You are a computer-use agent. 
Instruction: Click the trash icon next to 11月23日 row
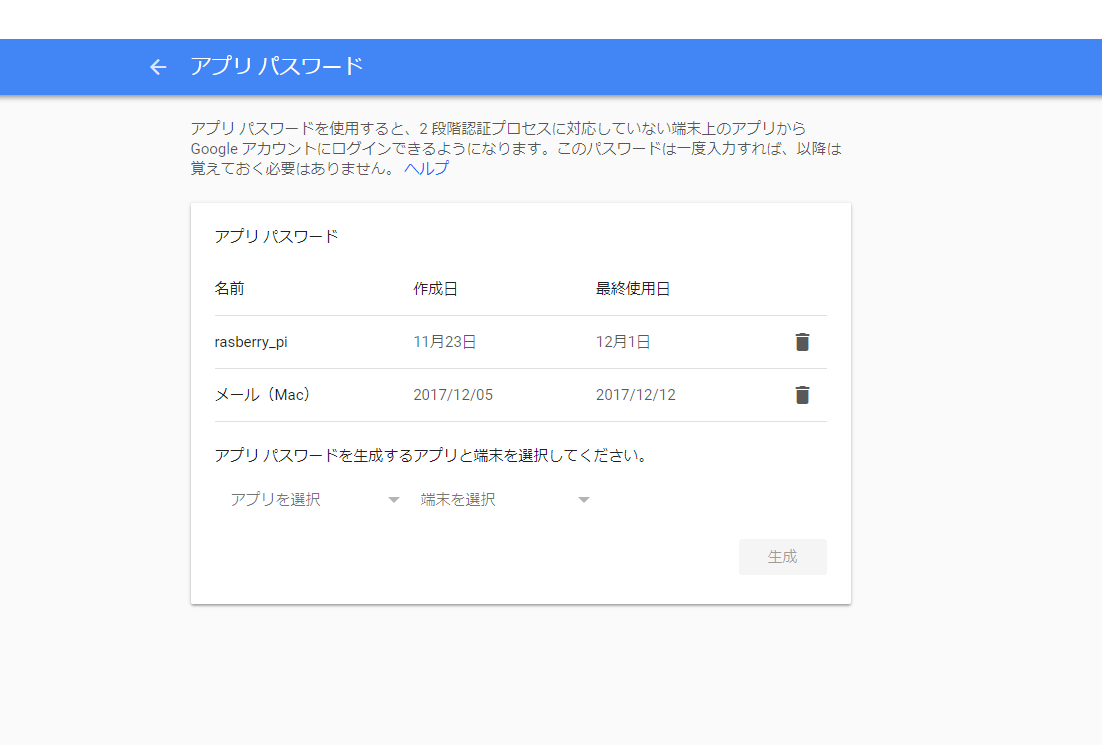[802, 341]
